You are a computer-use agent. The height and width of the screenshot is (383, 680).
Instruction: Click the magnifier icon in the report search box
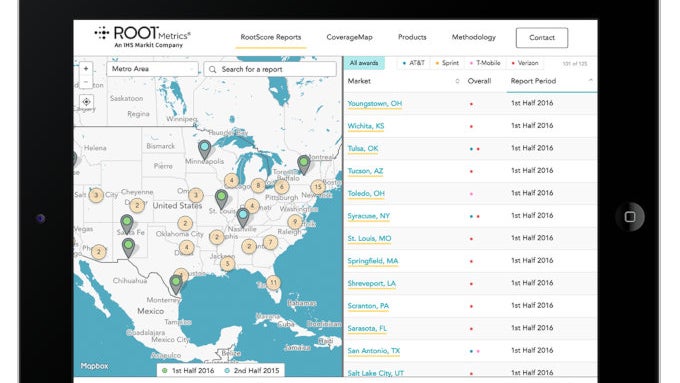click(x=212, y=69)
